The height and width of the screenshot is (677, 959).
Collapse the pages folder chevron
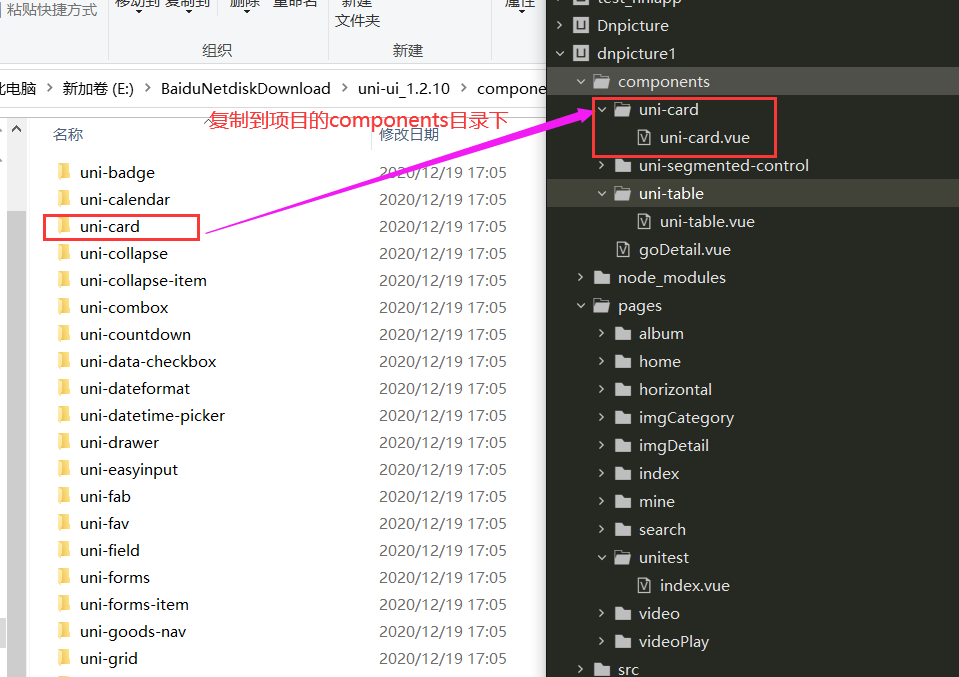[x=581, y=305]
